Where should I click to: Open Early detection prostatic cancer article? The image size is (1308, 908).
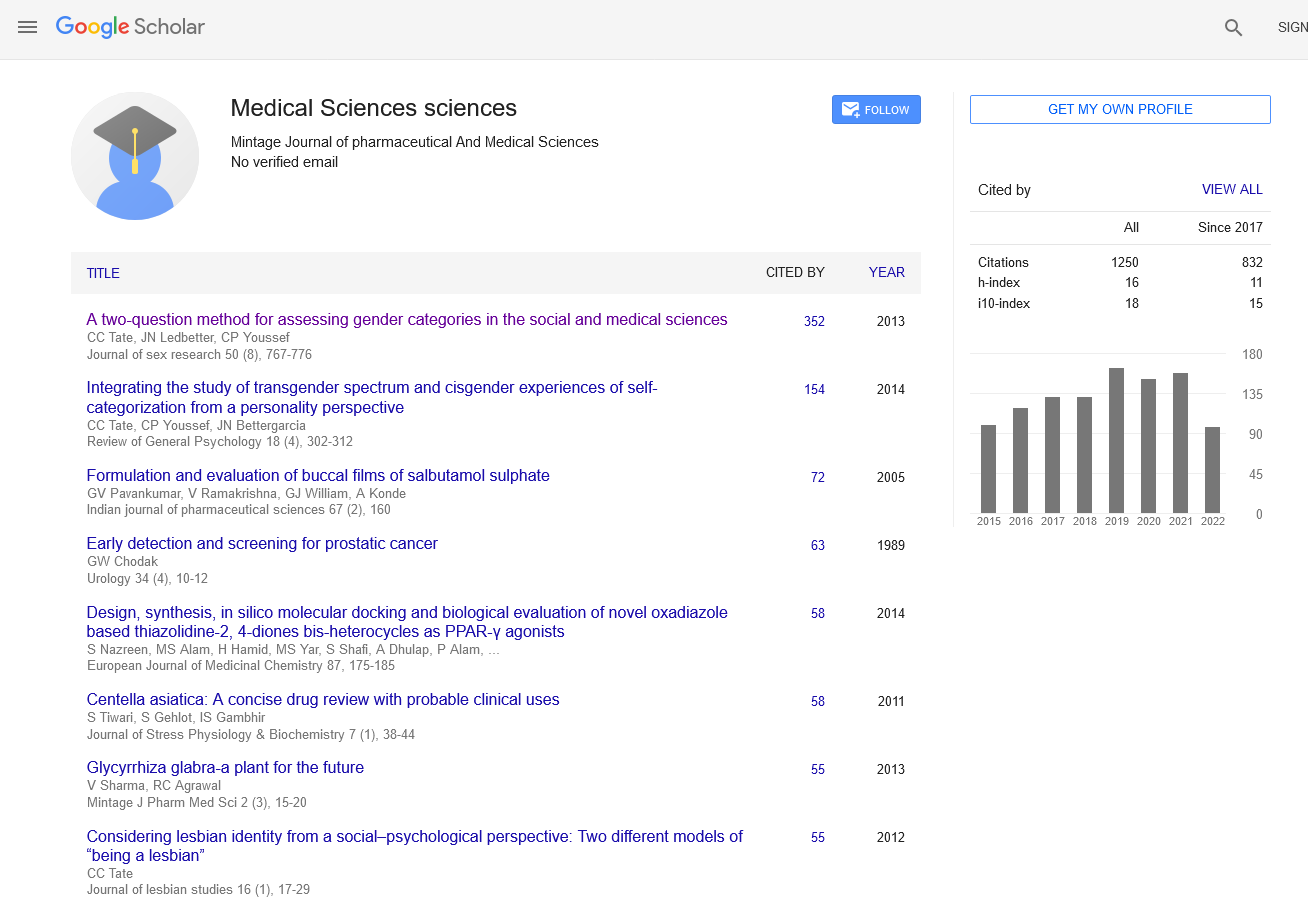[x=262, y=544]
